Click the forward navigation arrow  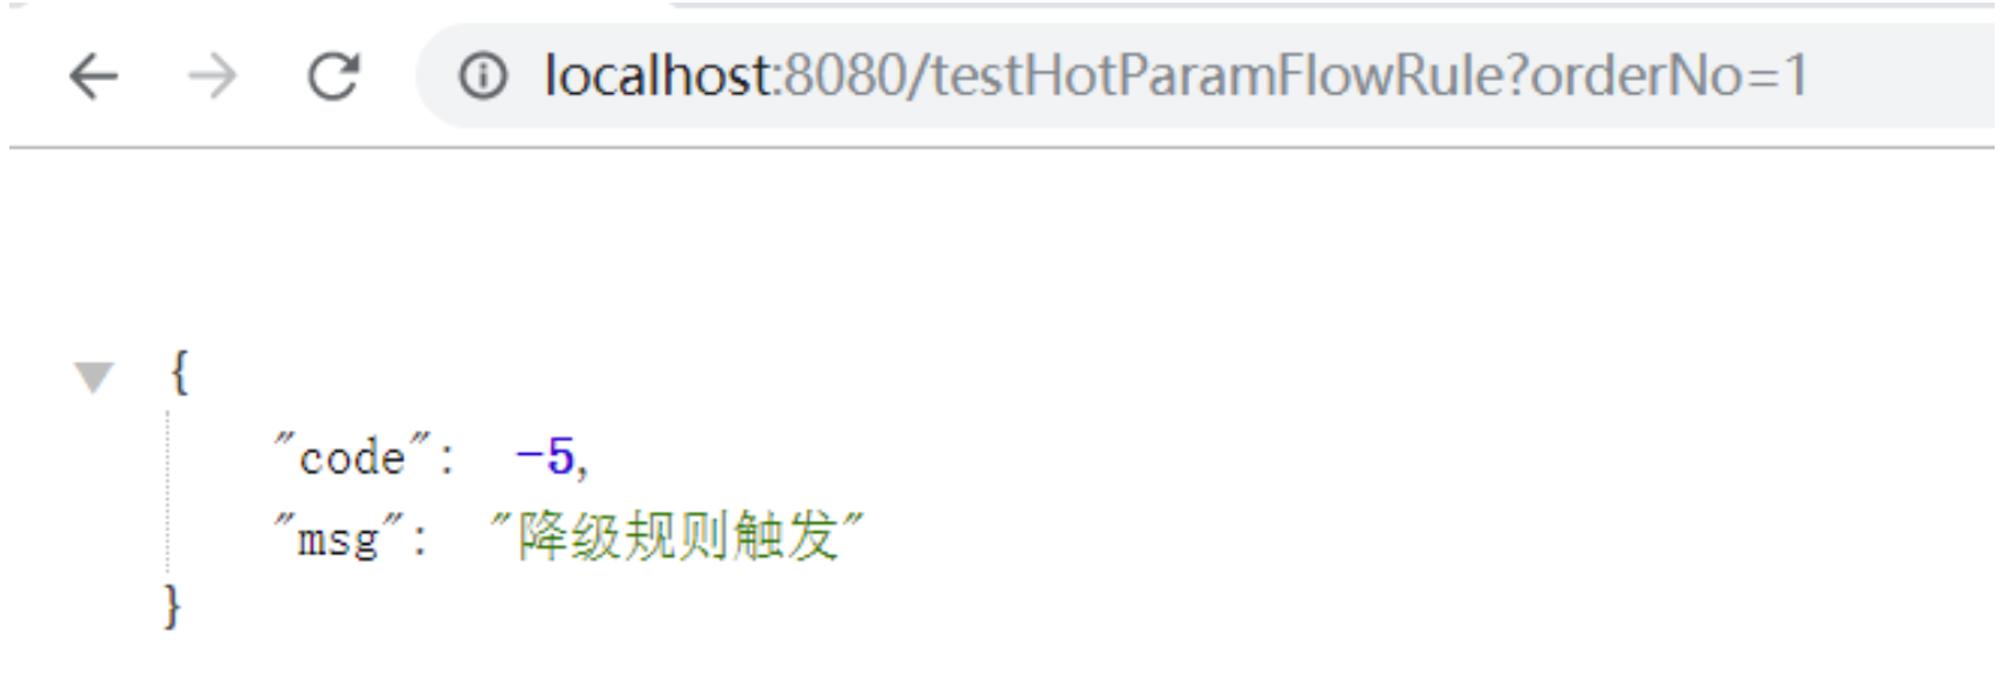pyautogui.click(x=212, y=76)
